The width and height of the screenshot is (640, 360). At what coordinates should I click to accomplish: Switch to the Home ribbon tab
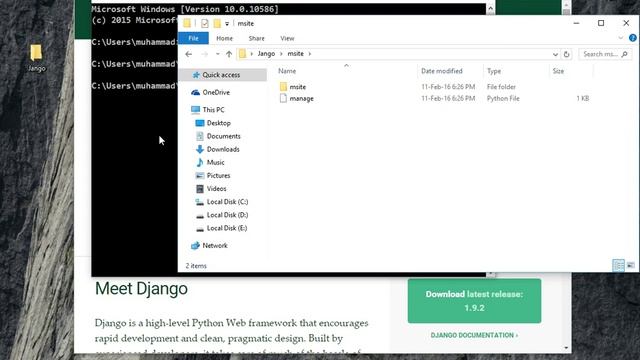coord(224,38)
